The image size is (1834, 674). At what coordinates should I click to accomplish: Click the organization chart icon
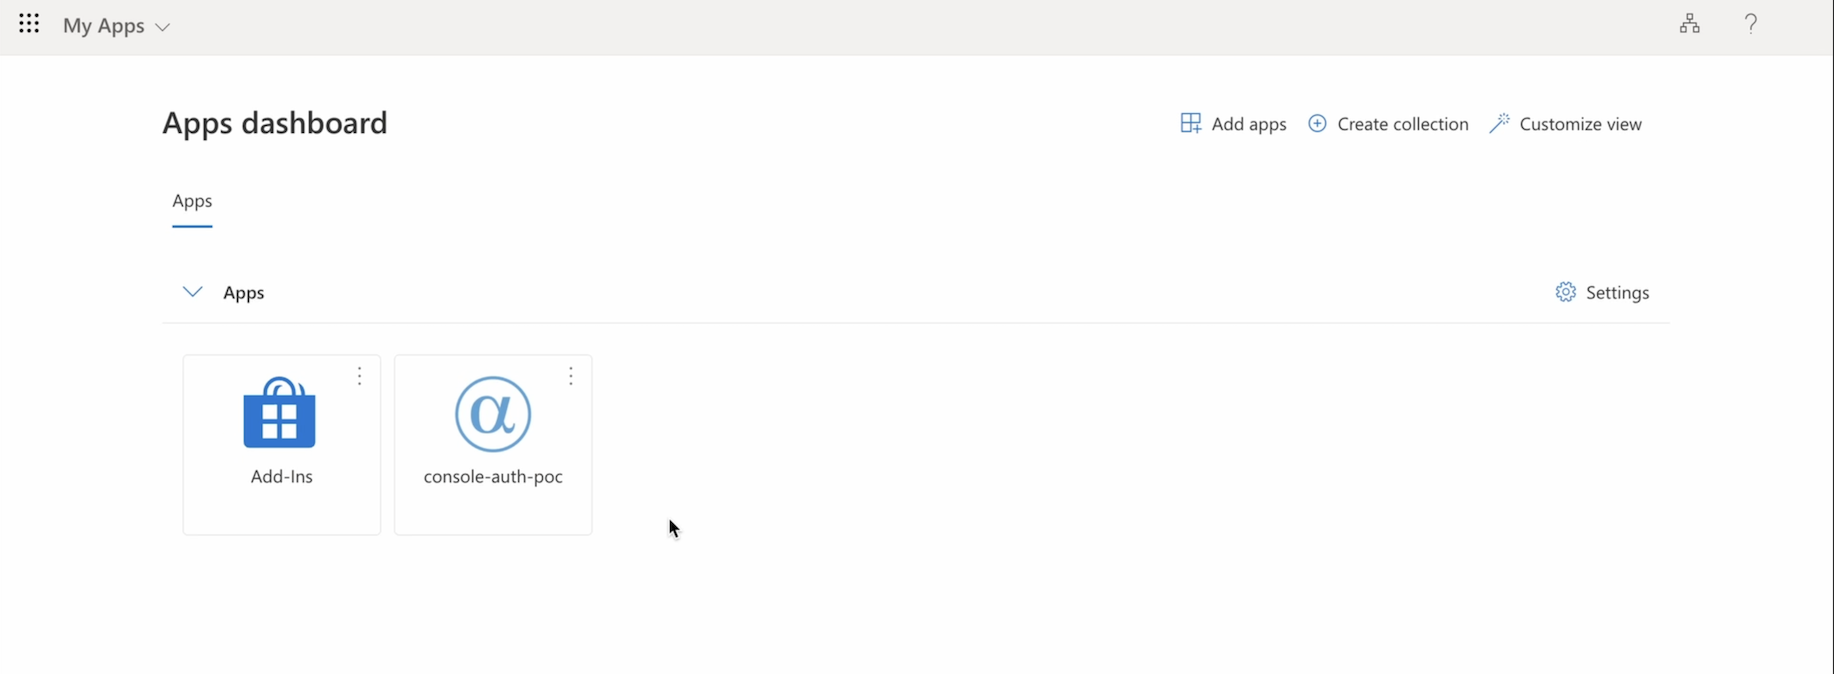pos(1689,24)
